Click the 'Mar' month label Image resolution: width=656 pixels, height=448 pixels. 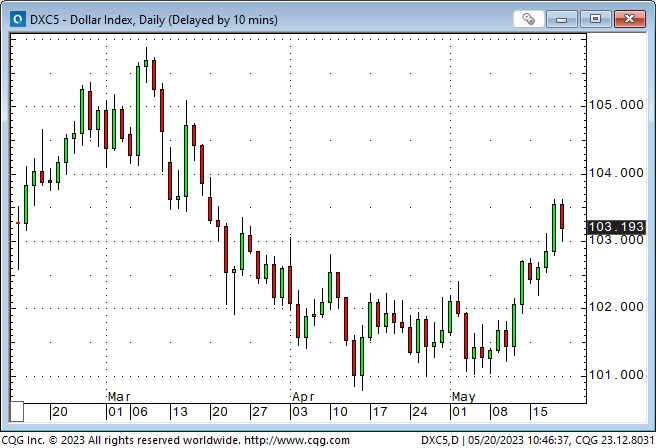point(119,397)
